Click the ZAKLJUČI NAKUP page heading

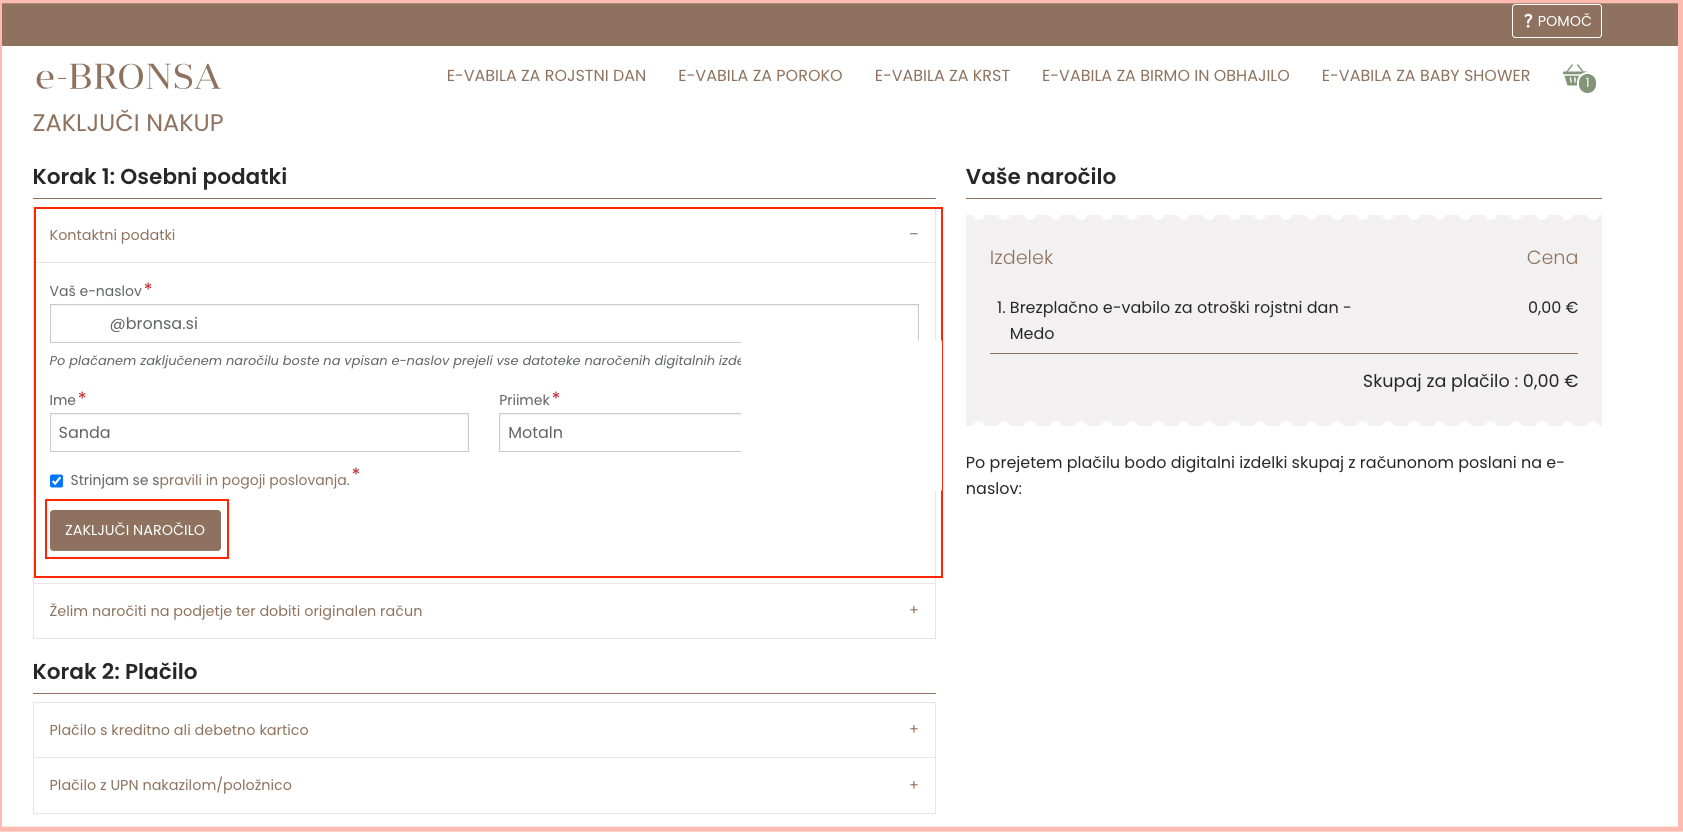coord(128,123)
